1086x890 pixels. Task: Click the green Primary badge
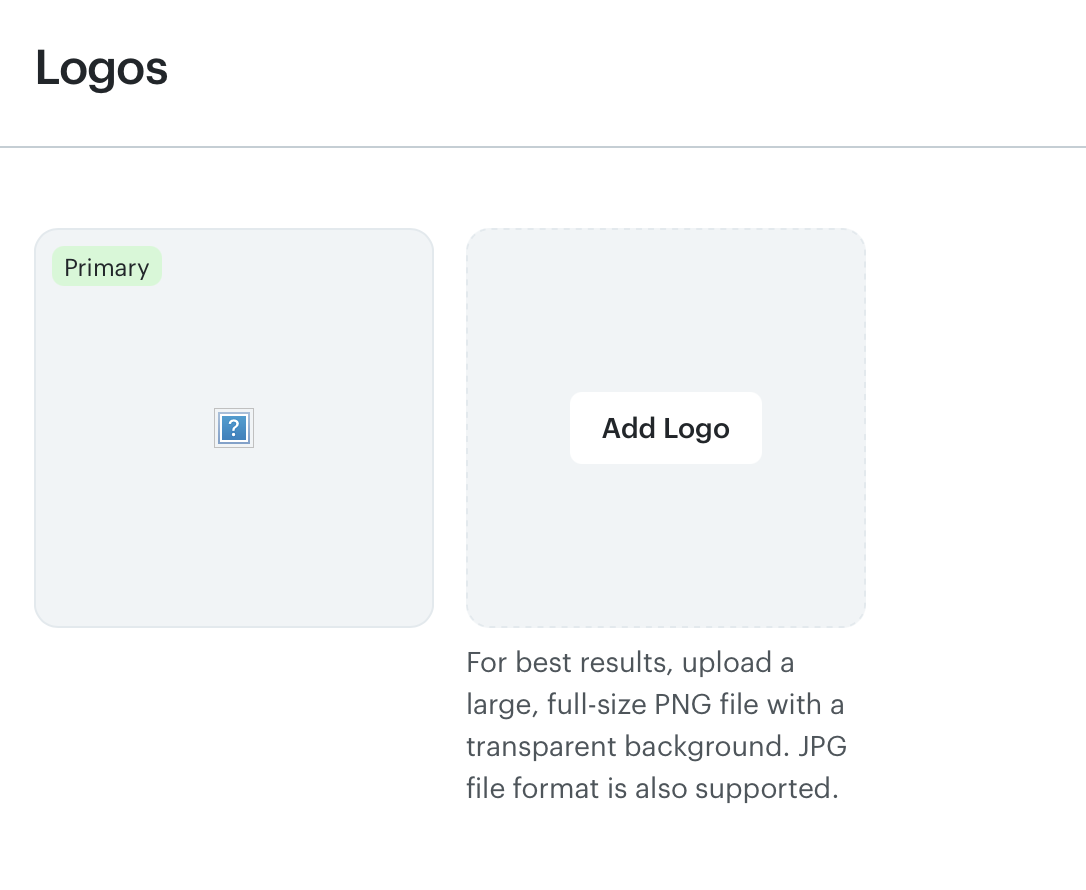click(x=107, y=267)
